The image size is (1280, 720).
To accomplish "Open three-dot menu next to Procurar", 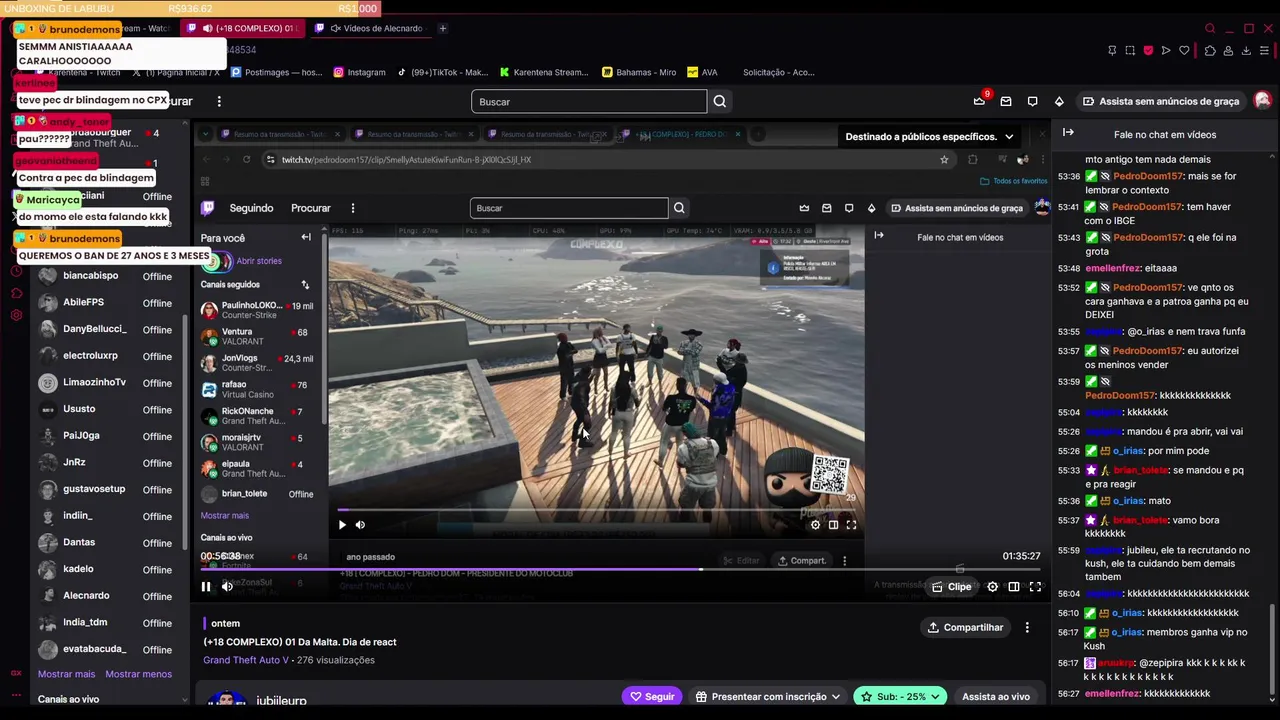I will (219, 101).
